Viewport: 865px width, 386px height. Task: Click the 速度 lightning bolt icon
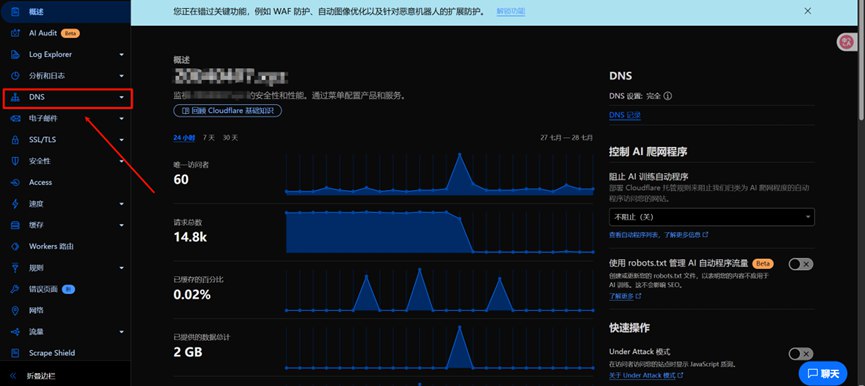pos(16,203)
